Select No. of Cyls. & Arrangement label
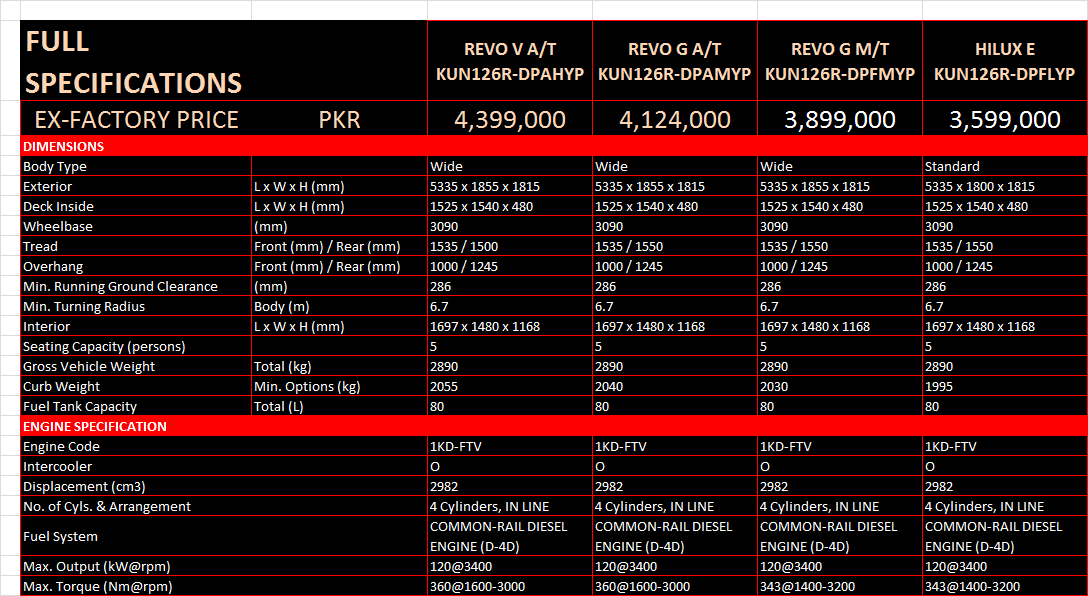The height and width of the screenshot is (596, 1088). (x=224, y=506)
